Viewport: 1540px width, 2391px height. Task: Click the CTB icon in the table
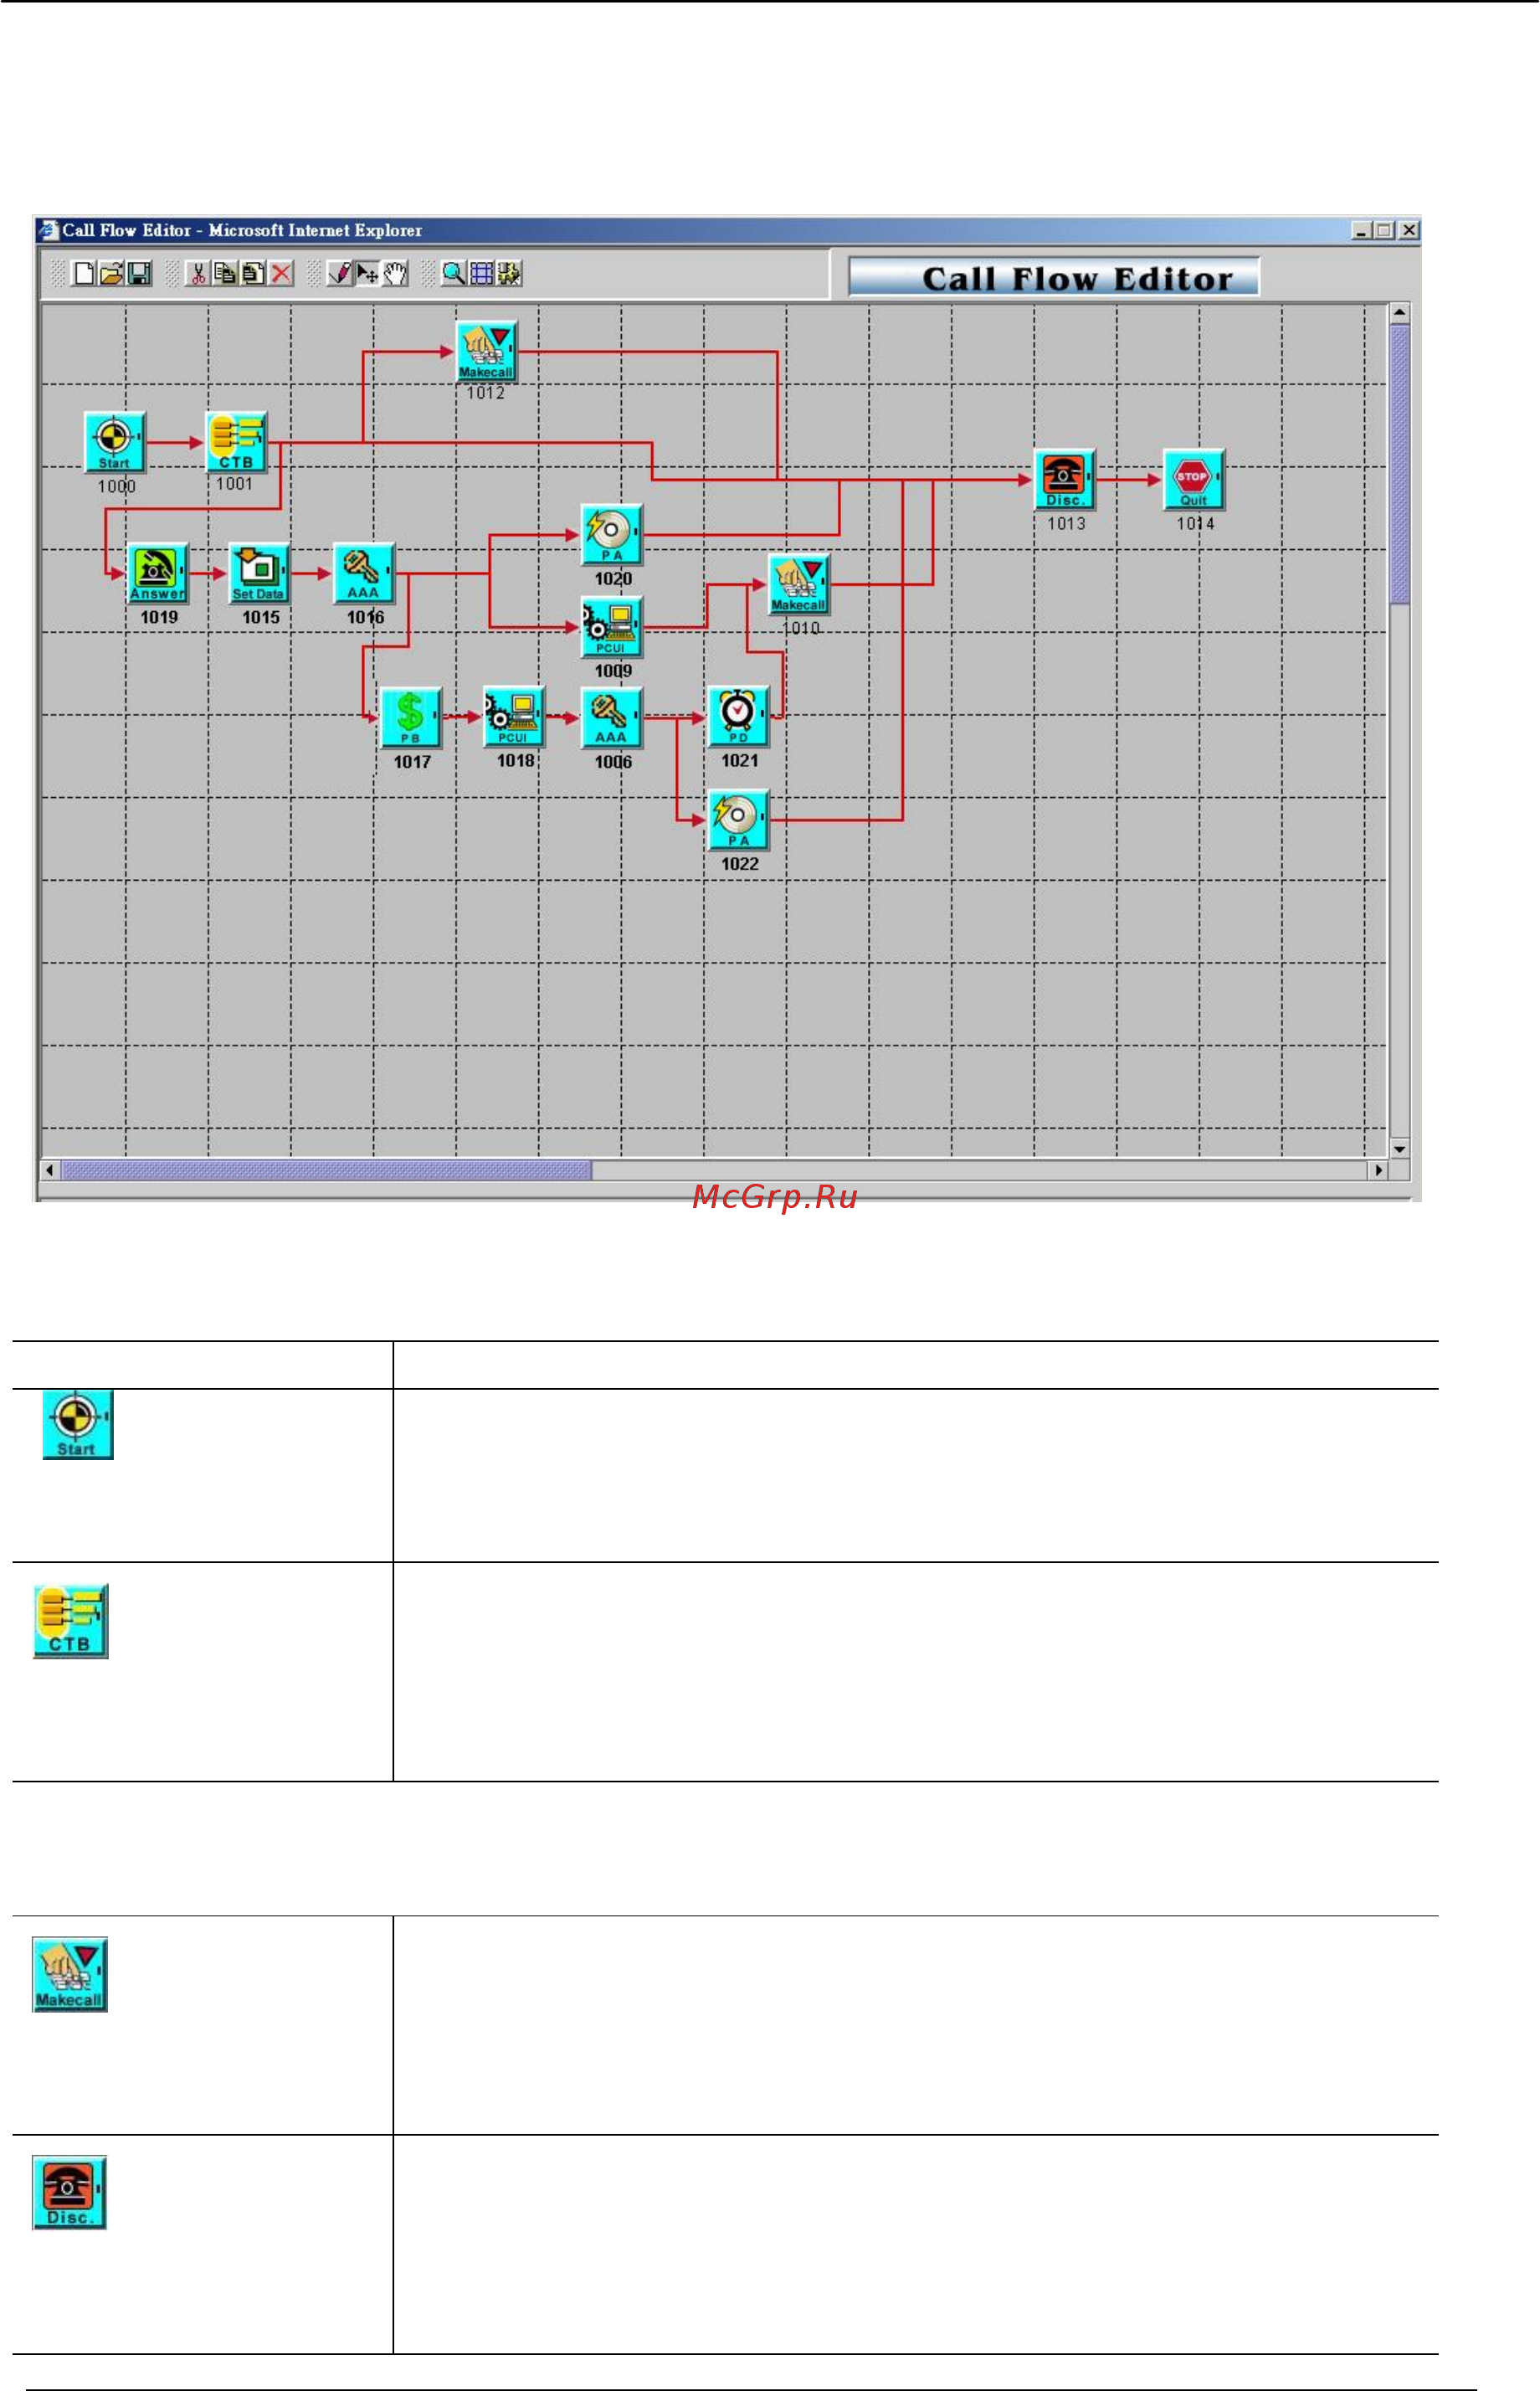(71, 1621)
